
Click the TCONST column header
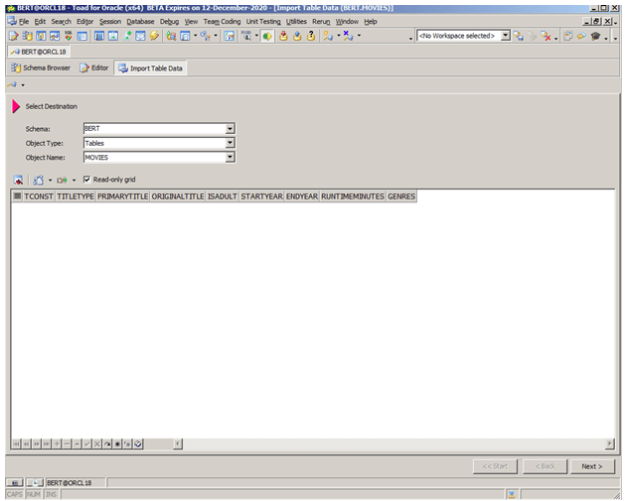(x=39, y=196)
